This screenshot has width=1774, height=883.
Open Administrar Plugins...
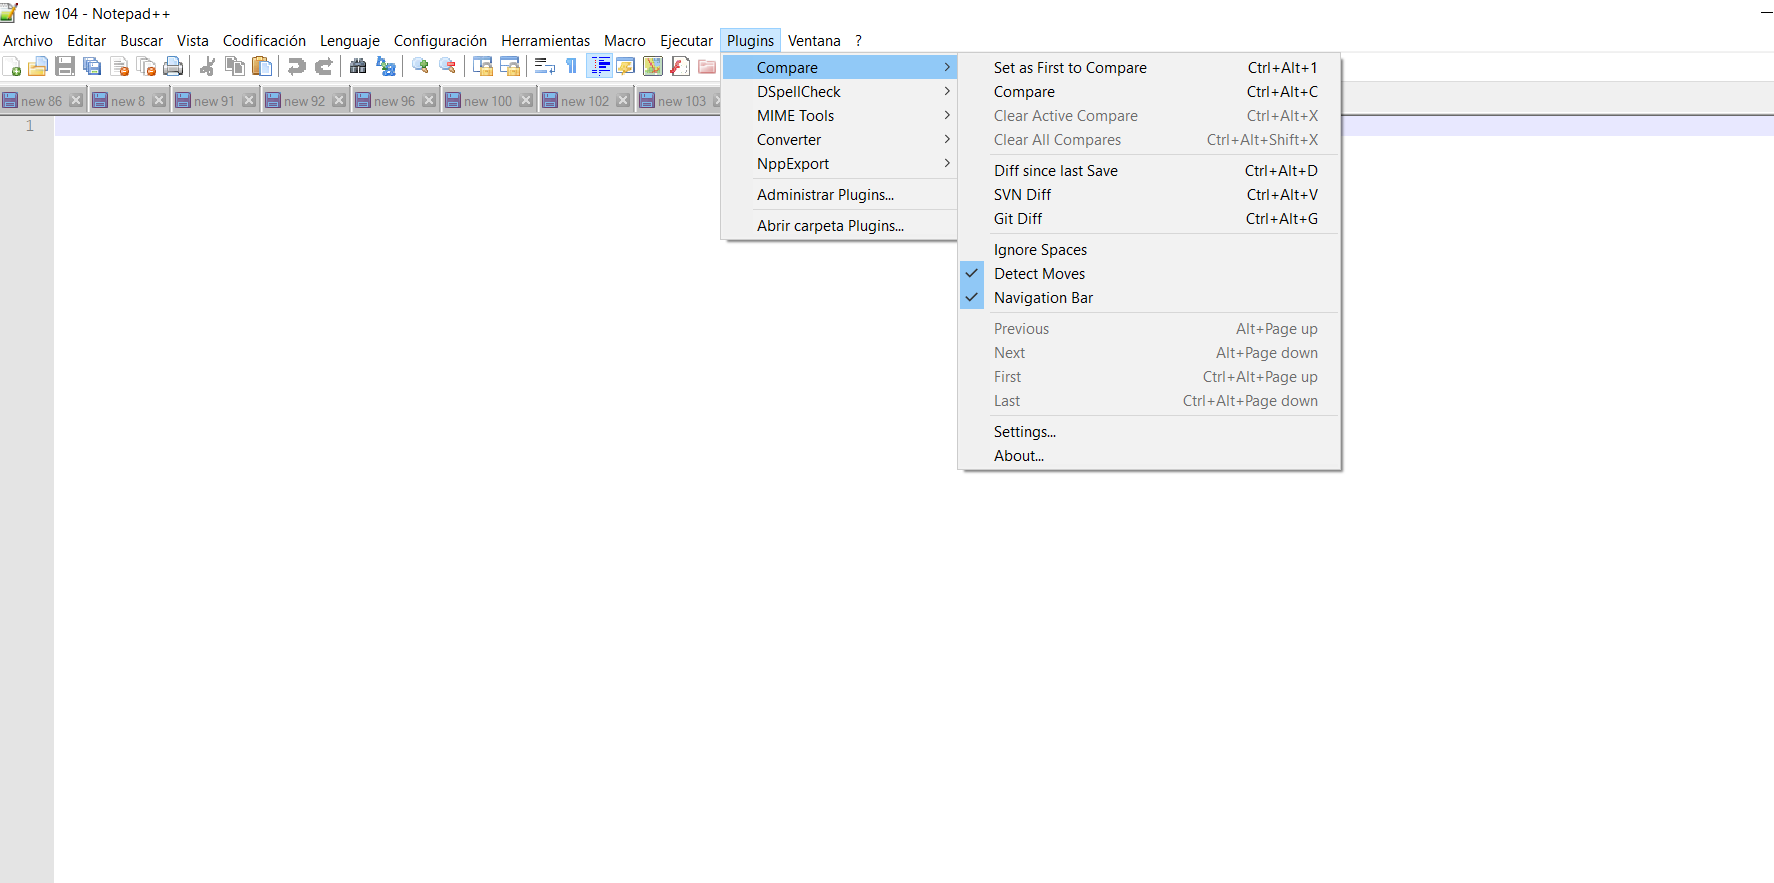[839, 195]
